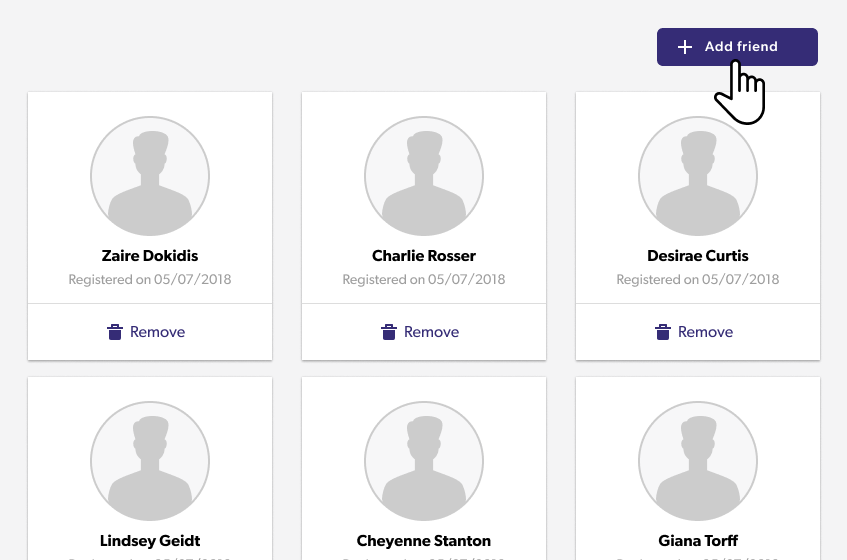This screenshot has width=847, height=560.
Task: Click the Add friend button
Action: tap(737, 47)
